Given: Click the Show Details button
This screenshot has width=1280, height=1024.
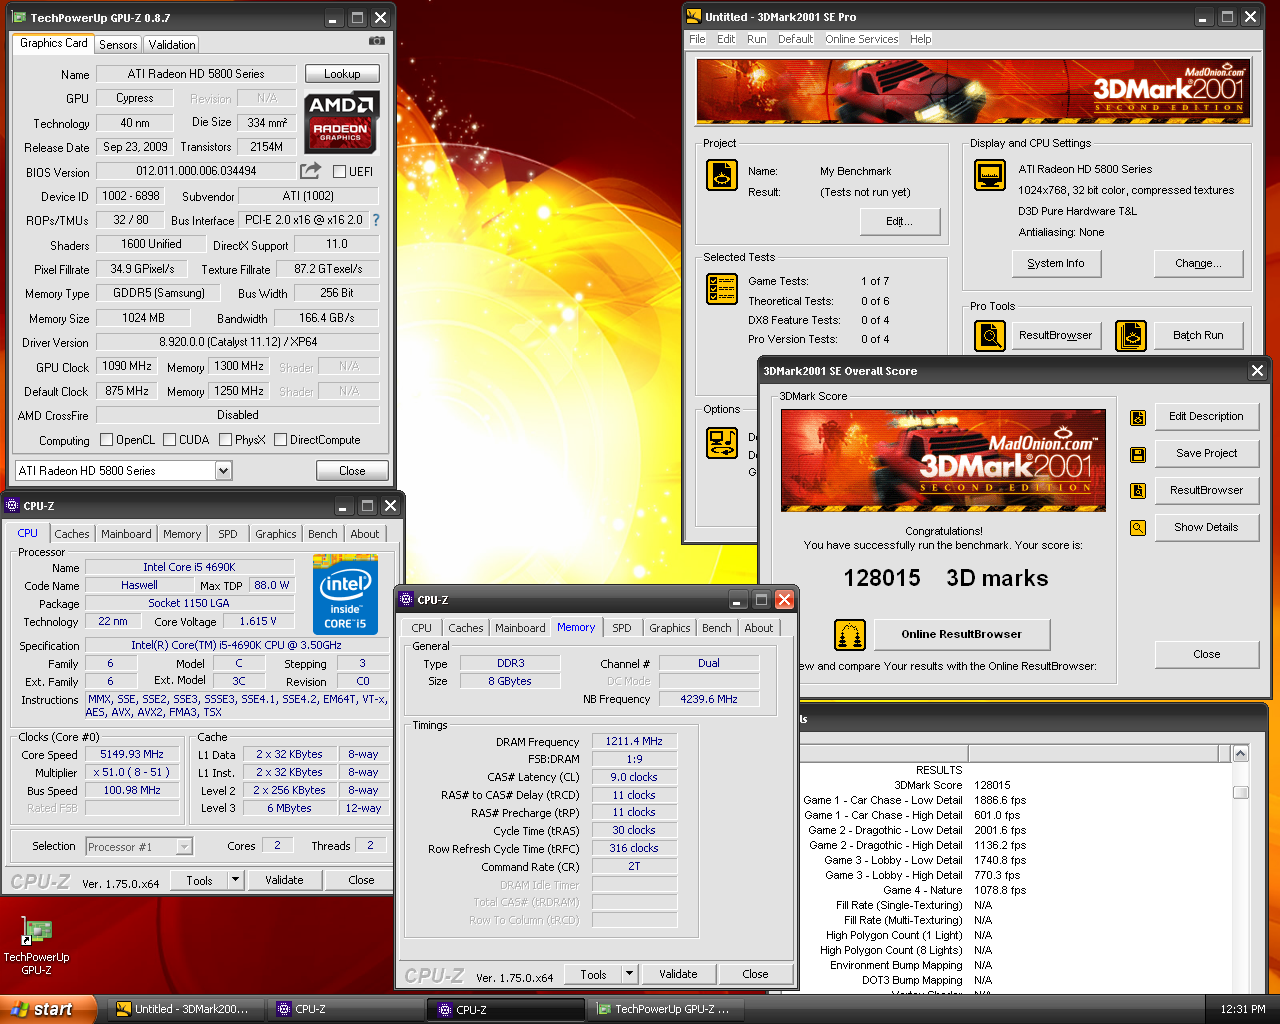Looking at the screenshot, I should (x=1207, y=527).
